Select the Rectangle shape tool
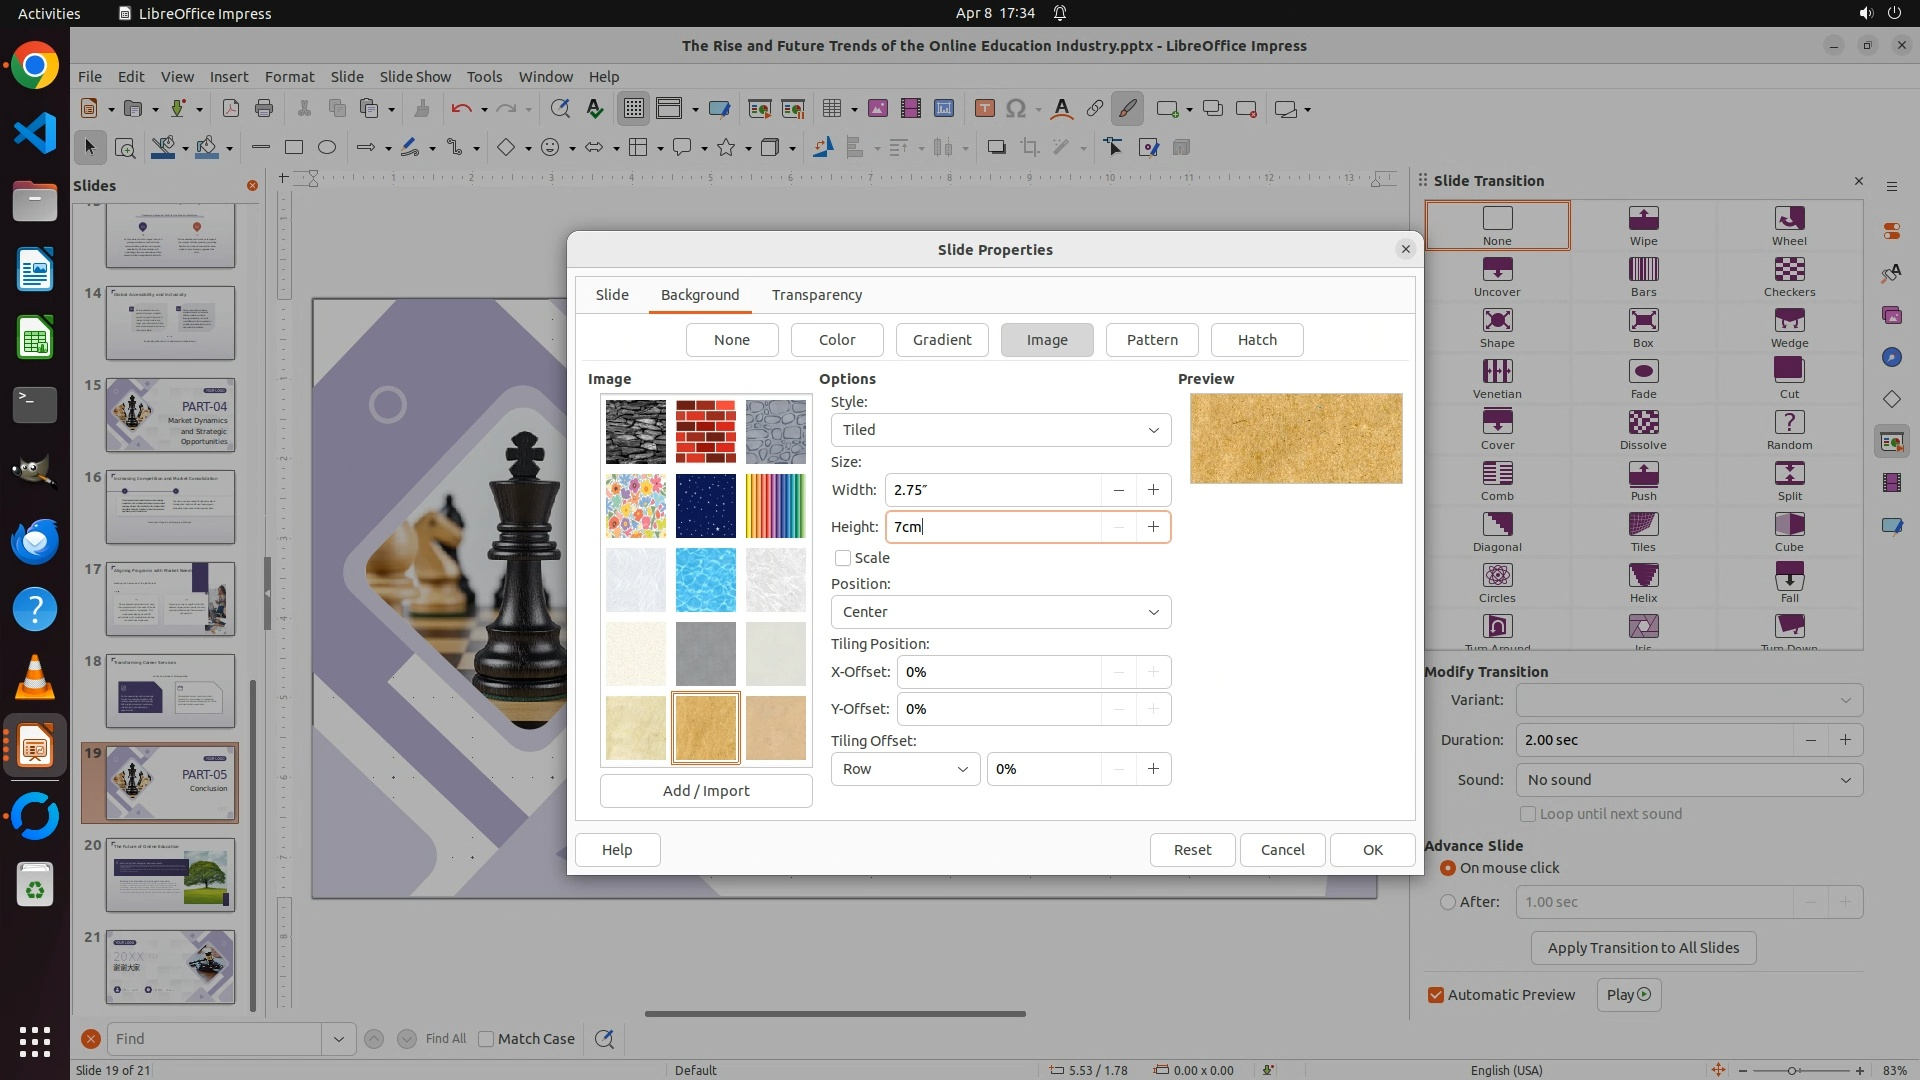This screenshot has height=1080, width=1920. point(294,148)
